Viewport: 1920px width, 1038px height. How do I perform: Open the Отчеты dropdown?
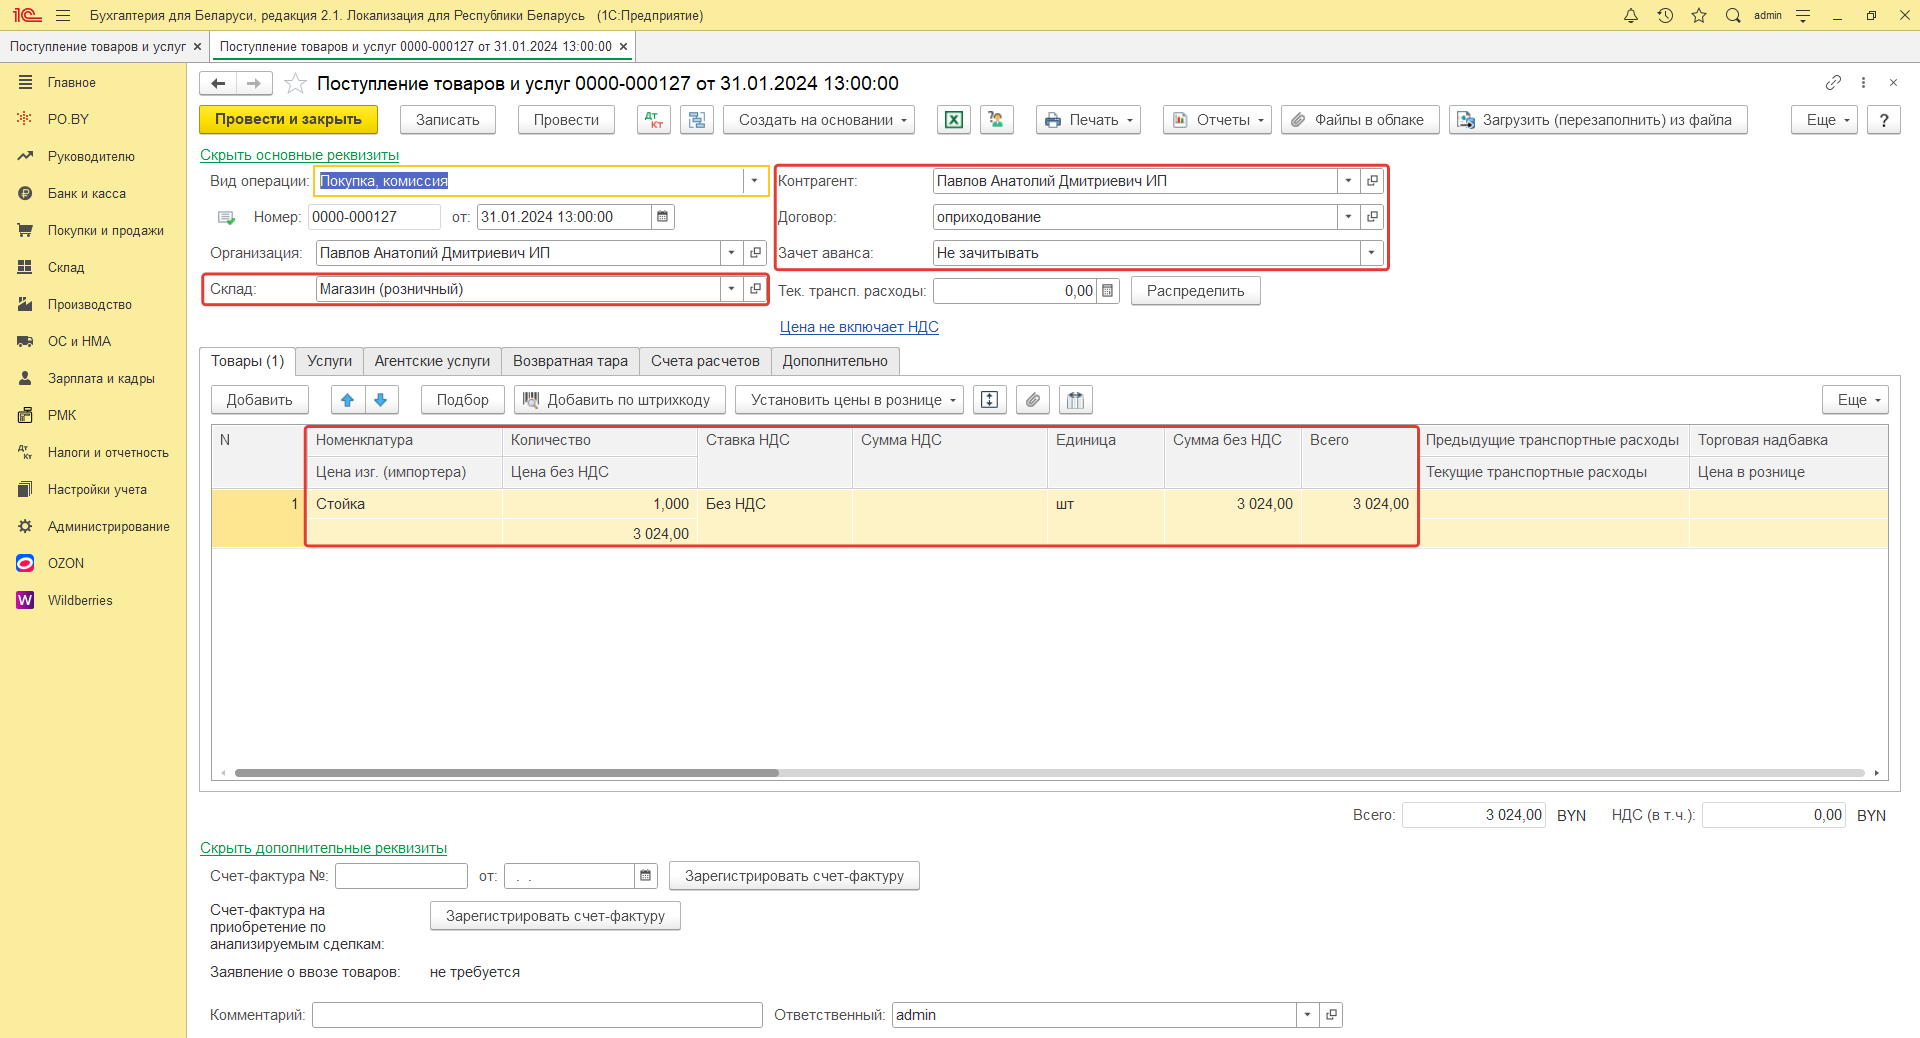click(1218, 120)
